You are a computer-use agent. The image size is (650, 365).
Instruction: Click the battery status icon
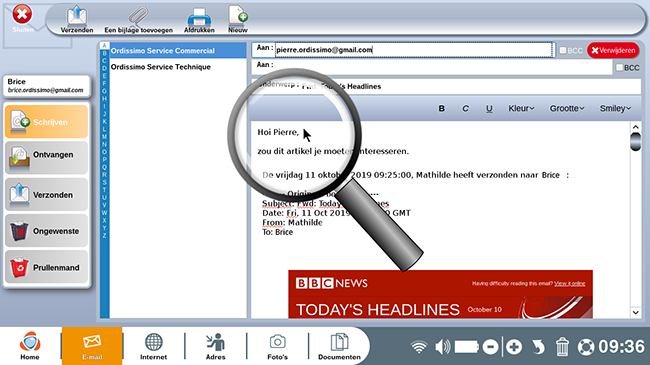pos(467,347)
